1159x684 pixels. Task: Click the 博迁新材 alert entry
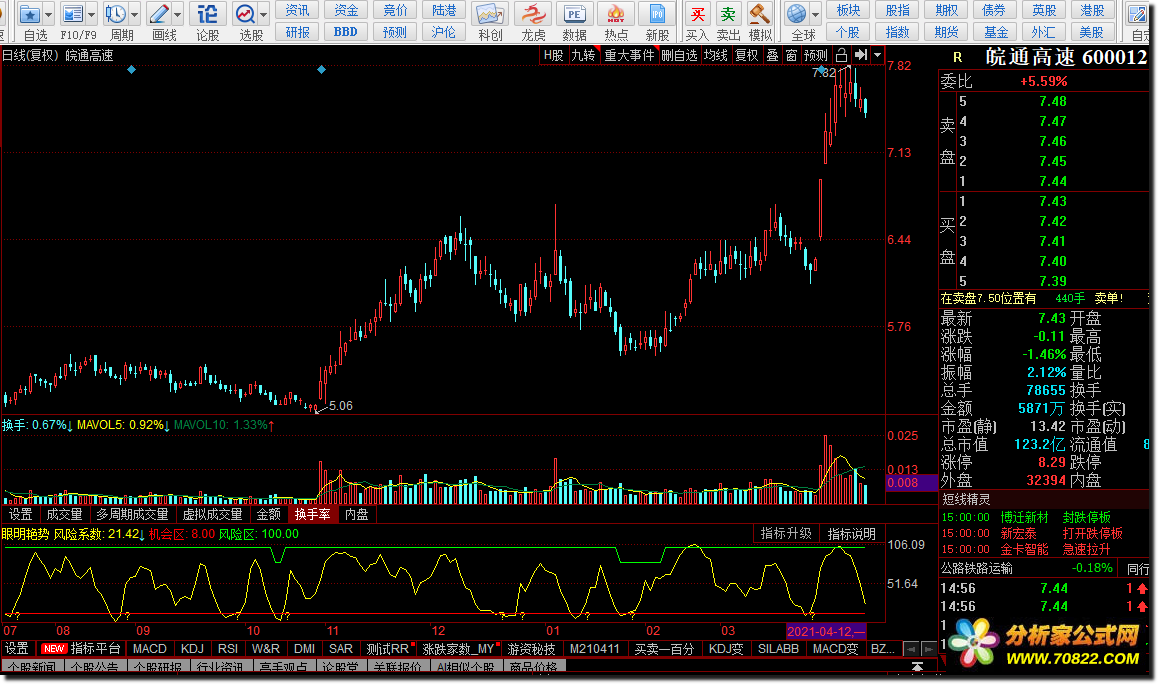click(1024, 518)
